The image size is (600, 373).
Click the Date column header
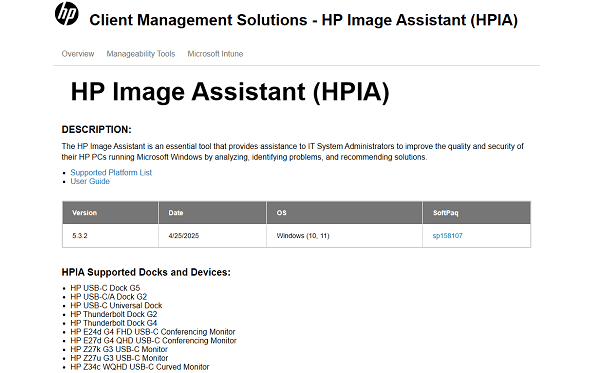pyautogui.click(x=212, y=213)
